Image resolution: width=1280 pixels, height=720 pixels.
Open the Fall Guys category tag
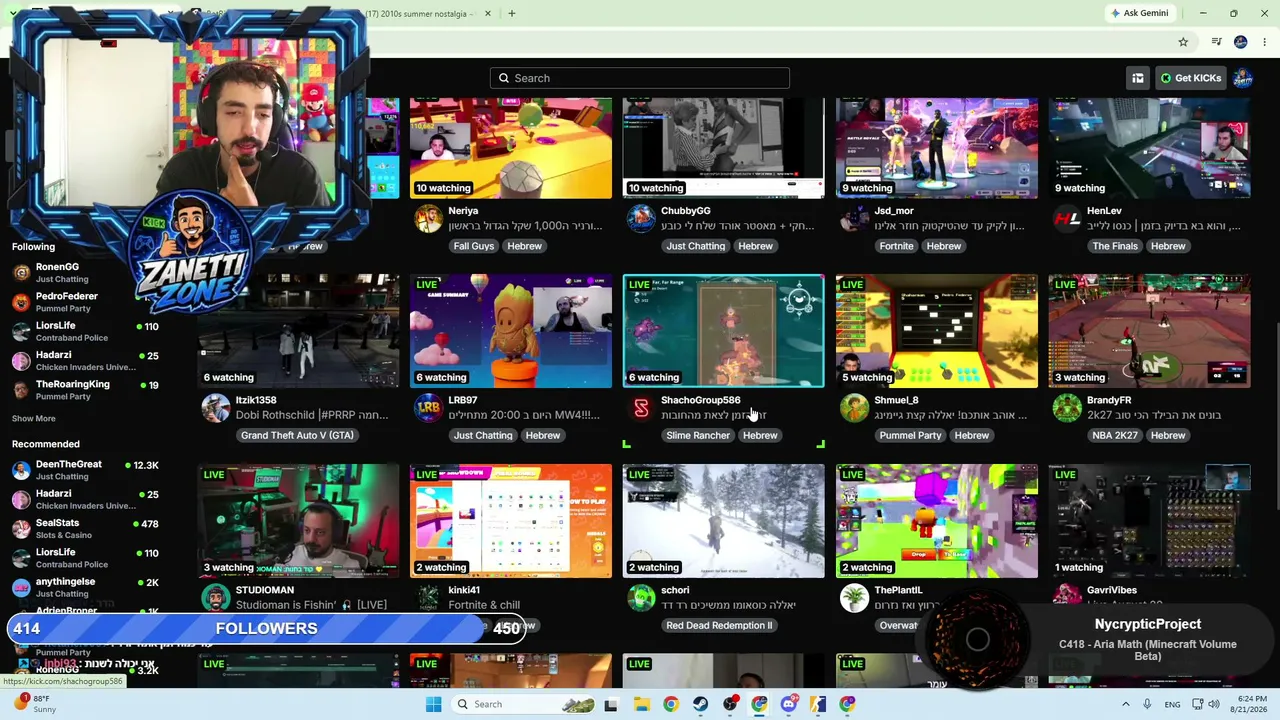coord(474,246)
